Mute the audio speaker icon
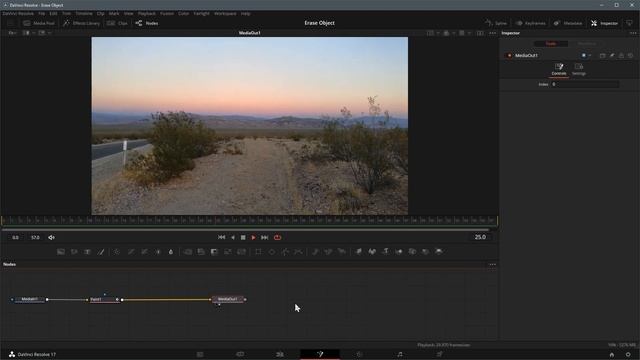The image size is (640, 360). 51,238
